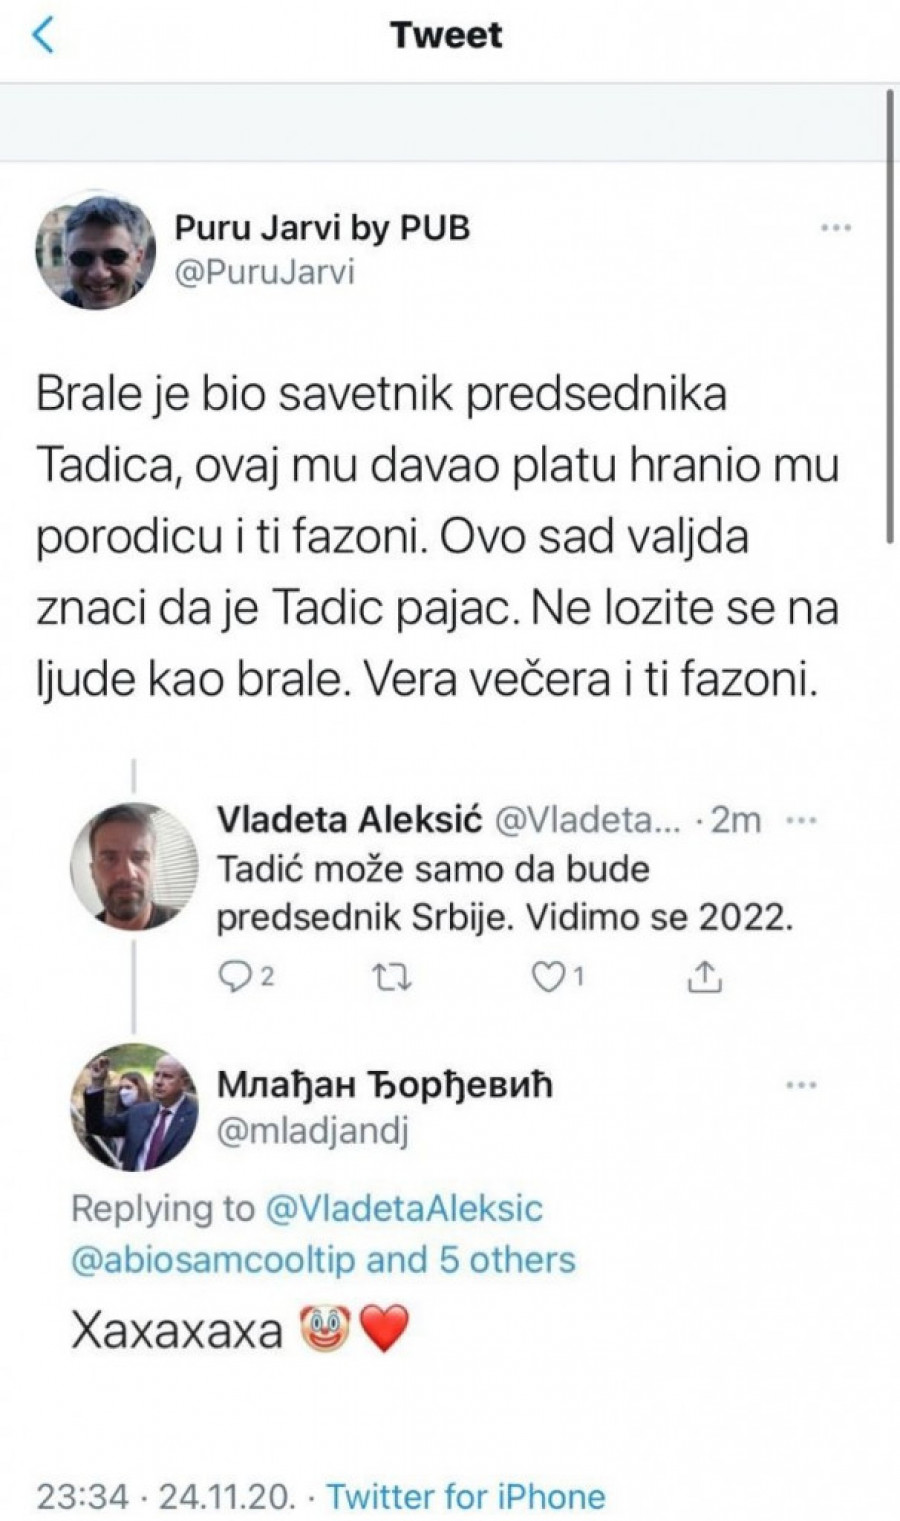Tap the @abiosamcooltip mention link
Viewport: 900px width, 1521px height.
tap(213, 1259)
